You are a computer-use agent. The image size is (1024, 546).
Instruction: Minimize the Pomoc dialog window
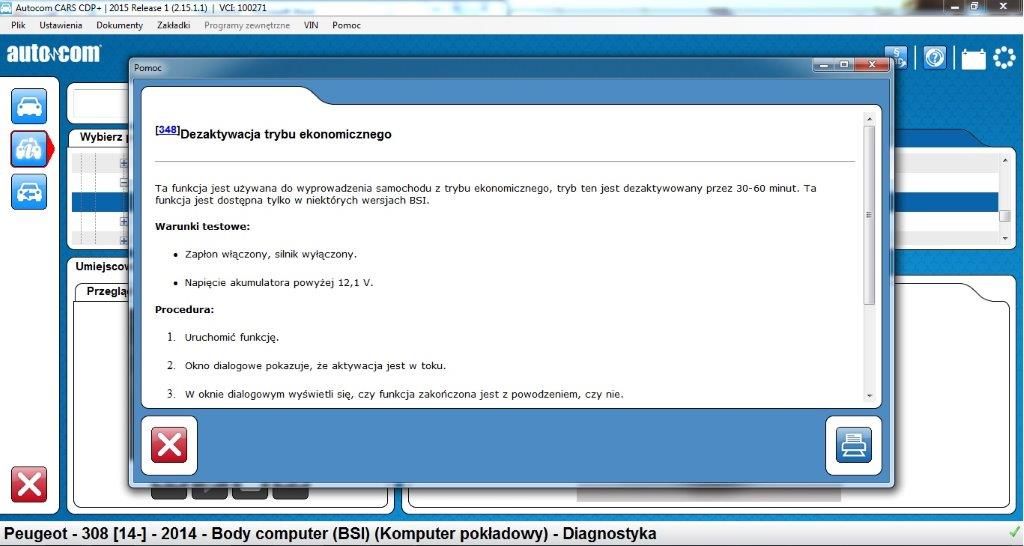pyautogui.click(x=824, y=65)
